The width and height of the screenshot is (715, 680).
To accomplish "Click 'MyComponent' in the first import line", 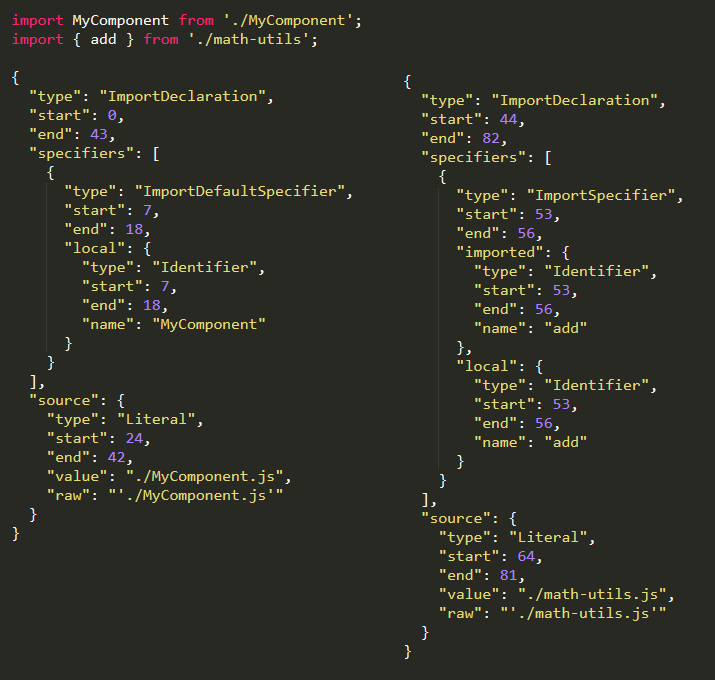I will [120, 21].
